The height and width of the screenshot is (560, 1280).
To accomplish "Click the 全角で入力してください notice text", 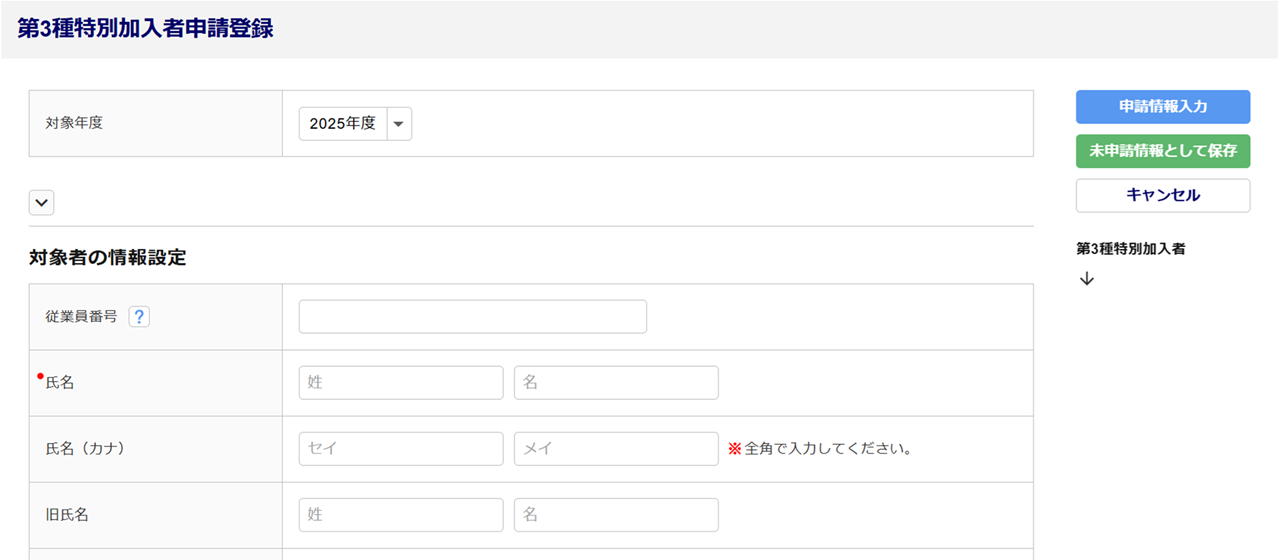I will click(820, 449).
